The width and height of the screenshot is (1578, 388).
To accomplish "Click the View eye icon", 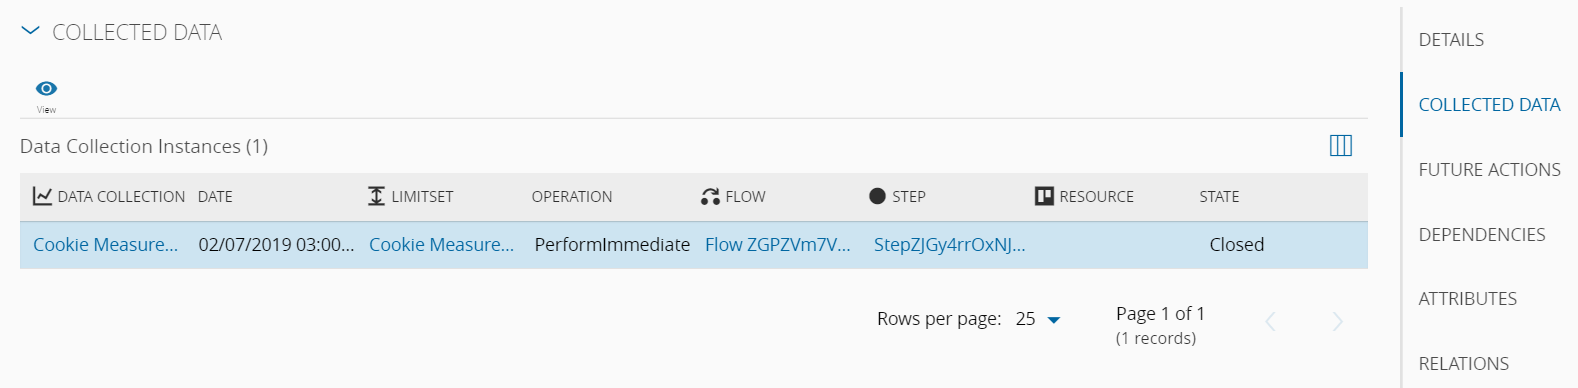I will [x=46, y=89].
